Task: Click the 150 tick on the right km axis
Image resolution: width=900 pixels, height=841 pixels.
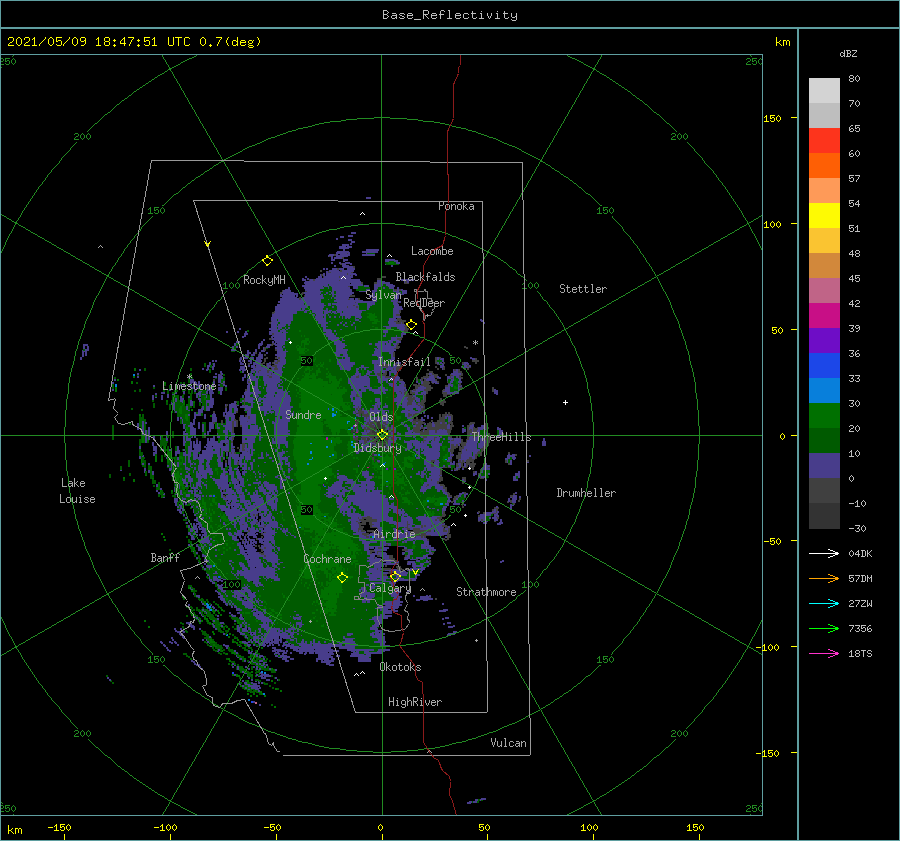Action: point(772,118)
